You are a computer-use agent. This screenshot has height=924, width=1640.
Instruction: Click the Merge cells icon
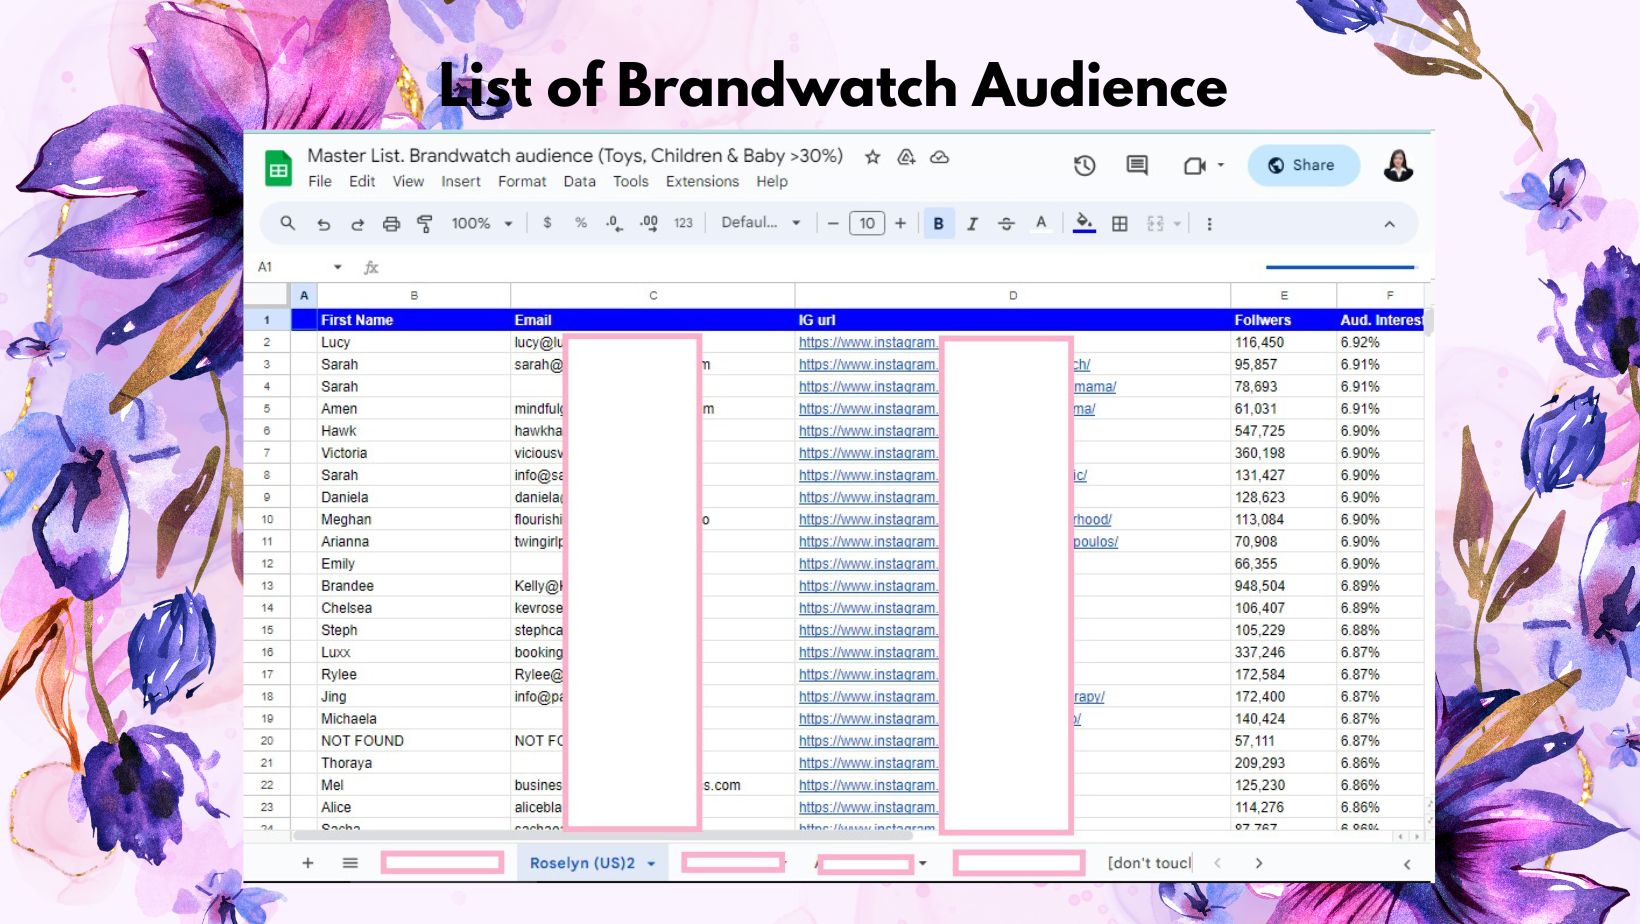pyautogui.click(x=1156, y=224)
